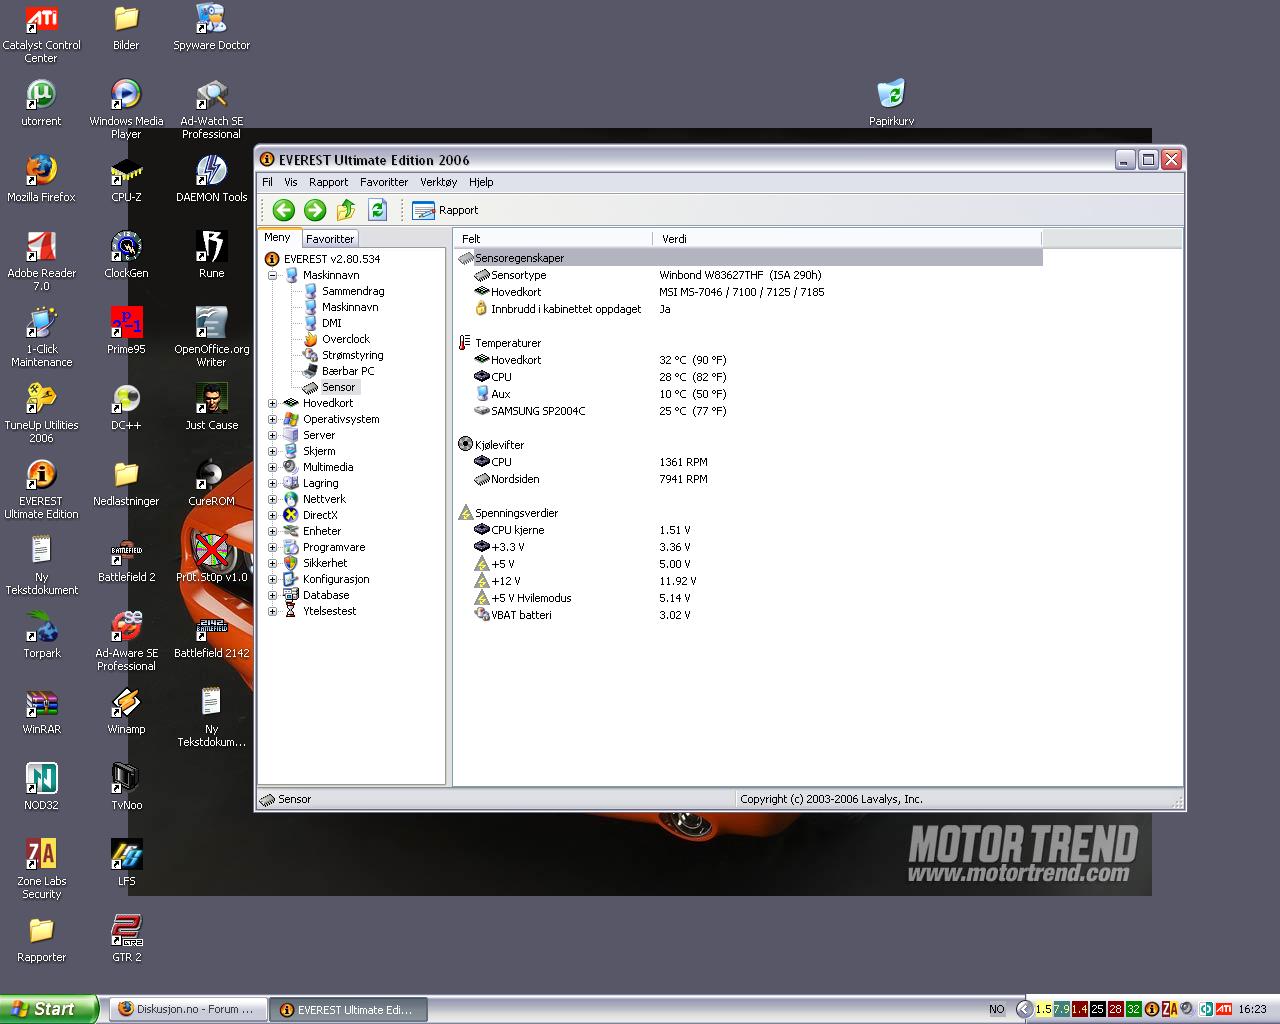
Task: Expand the DirectX tree node
Action: pyautogui.click(x=272, y=515)
